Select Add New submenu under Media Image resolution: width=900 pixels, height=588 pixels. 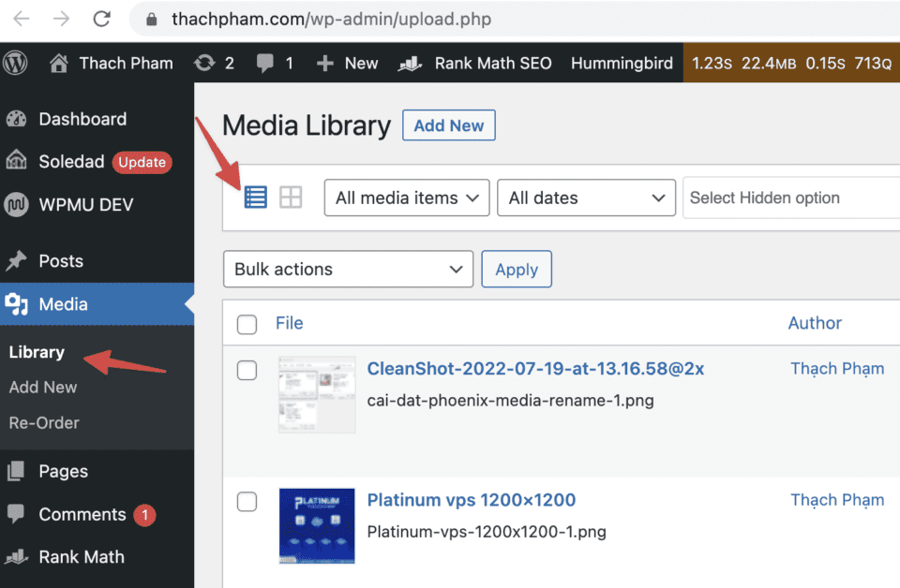point(43,387)
